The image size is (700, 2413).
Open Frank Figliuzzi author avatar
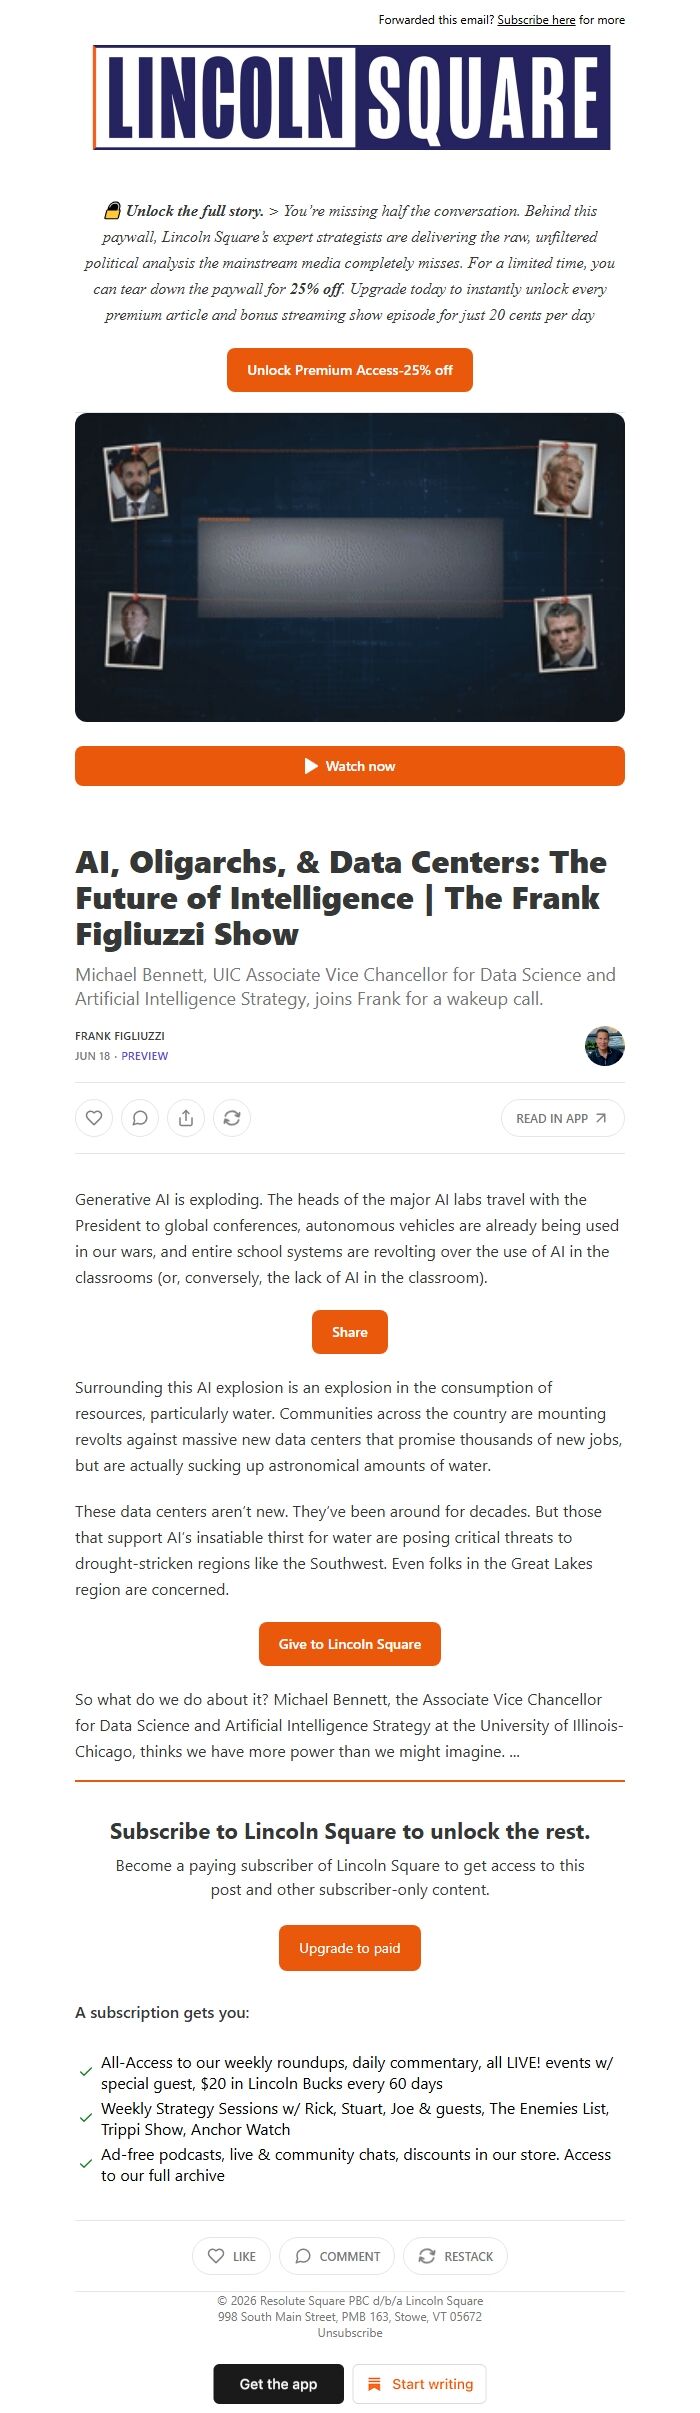(604, 1046)
